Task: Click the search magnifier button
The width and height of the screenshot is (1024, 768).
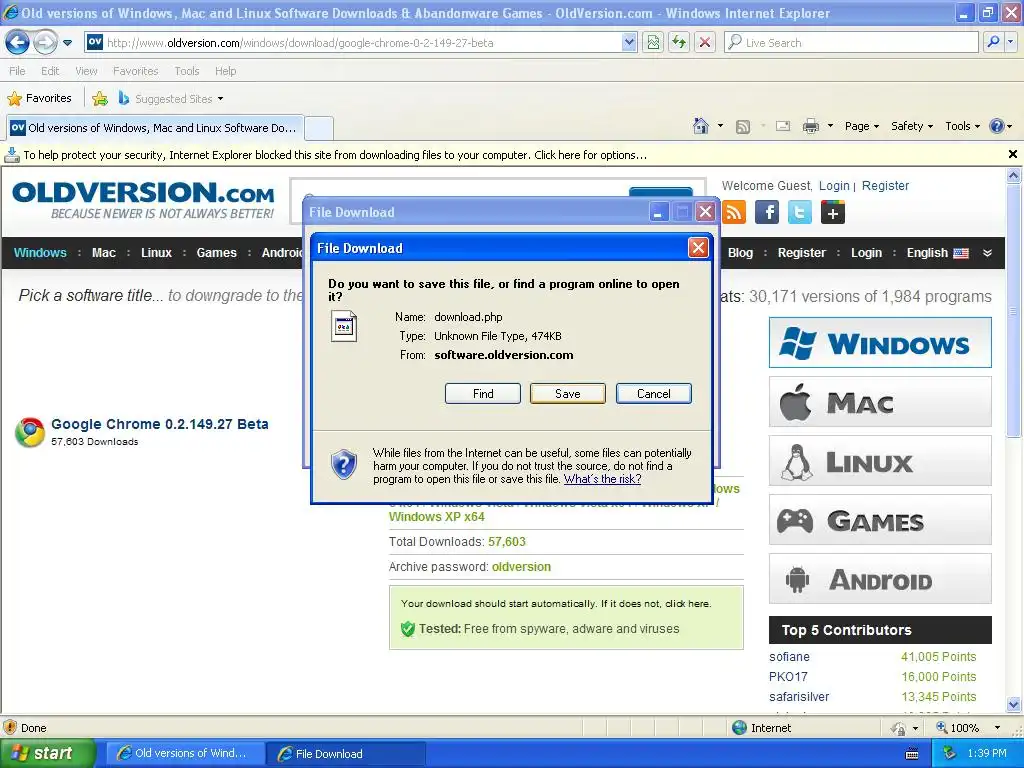Action: click(993, 43)
